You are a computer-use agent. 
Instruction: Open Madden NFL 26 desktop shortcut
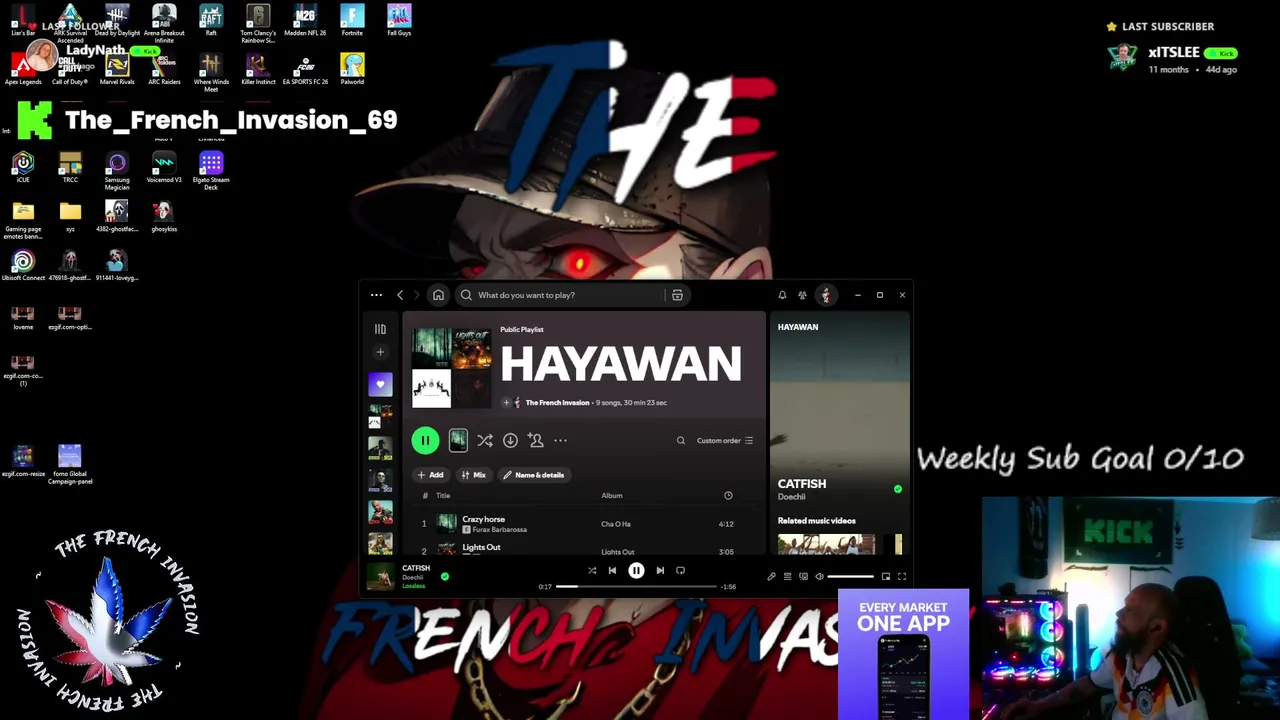point(305,20)
